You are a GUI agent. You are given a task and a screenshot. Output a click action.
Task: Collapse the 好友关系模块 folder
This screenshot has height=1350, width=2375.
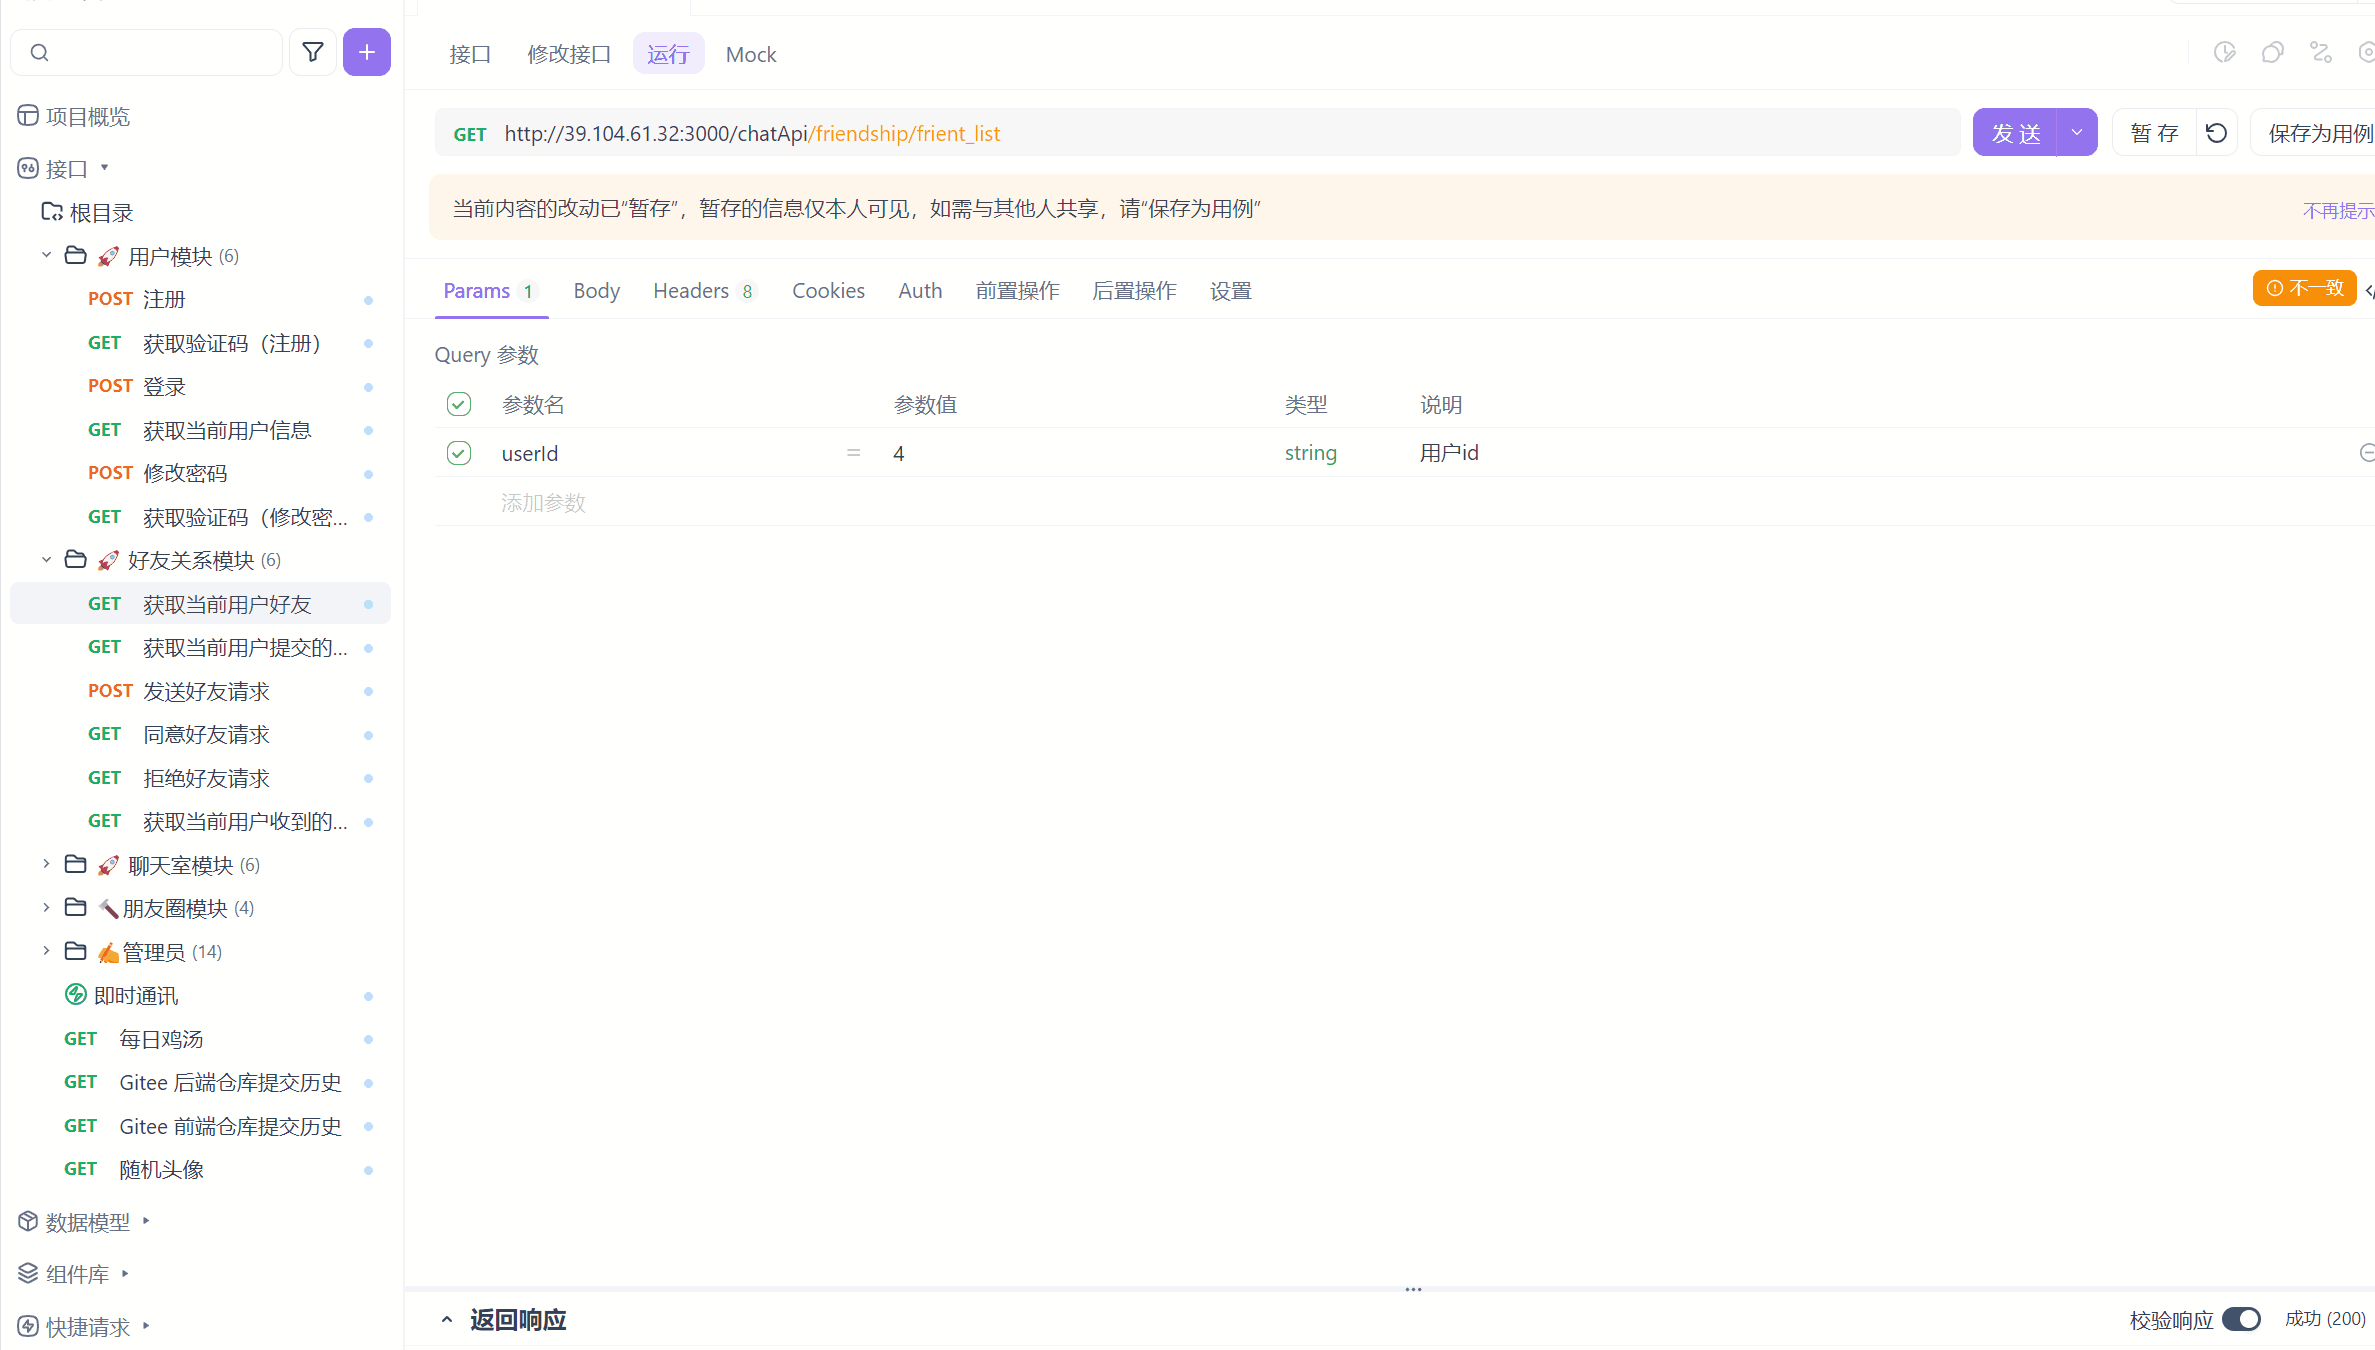point(46,559)
